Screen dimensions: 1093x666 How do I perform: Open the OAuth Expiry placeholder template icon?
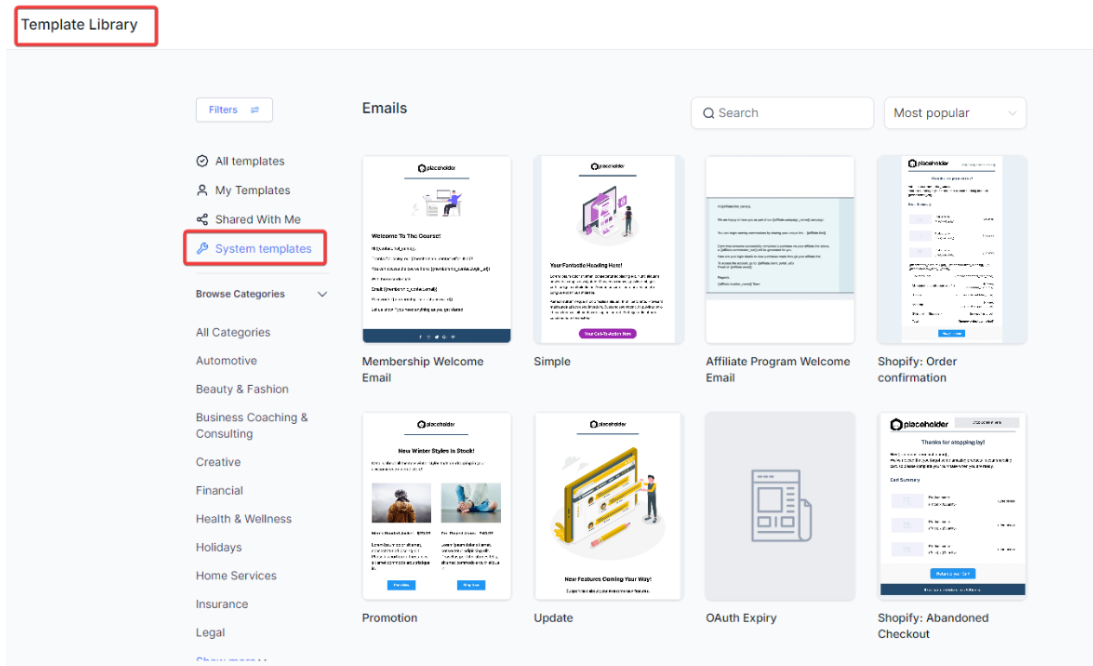pyautogui.click(x=780, y=506)
